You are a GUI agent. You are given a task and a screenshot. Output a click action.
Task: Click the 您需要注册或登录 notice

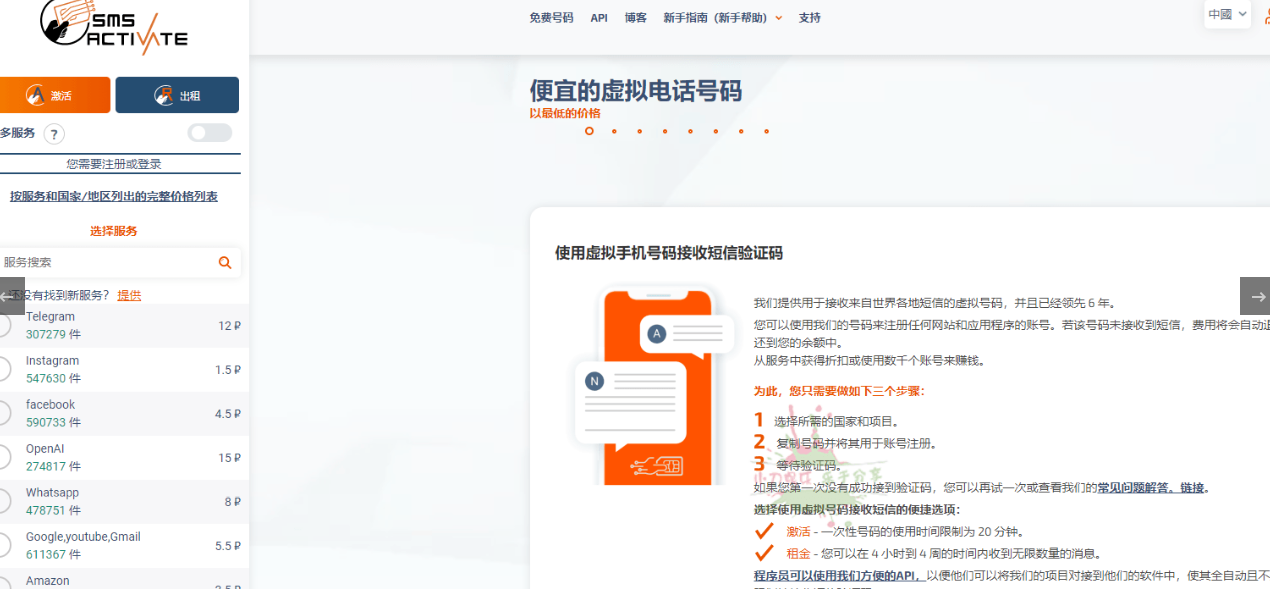pyautogui.click(x=114, y=164)
